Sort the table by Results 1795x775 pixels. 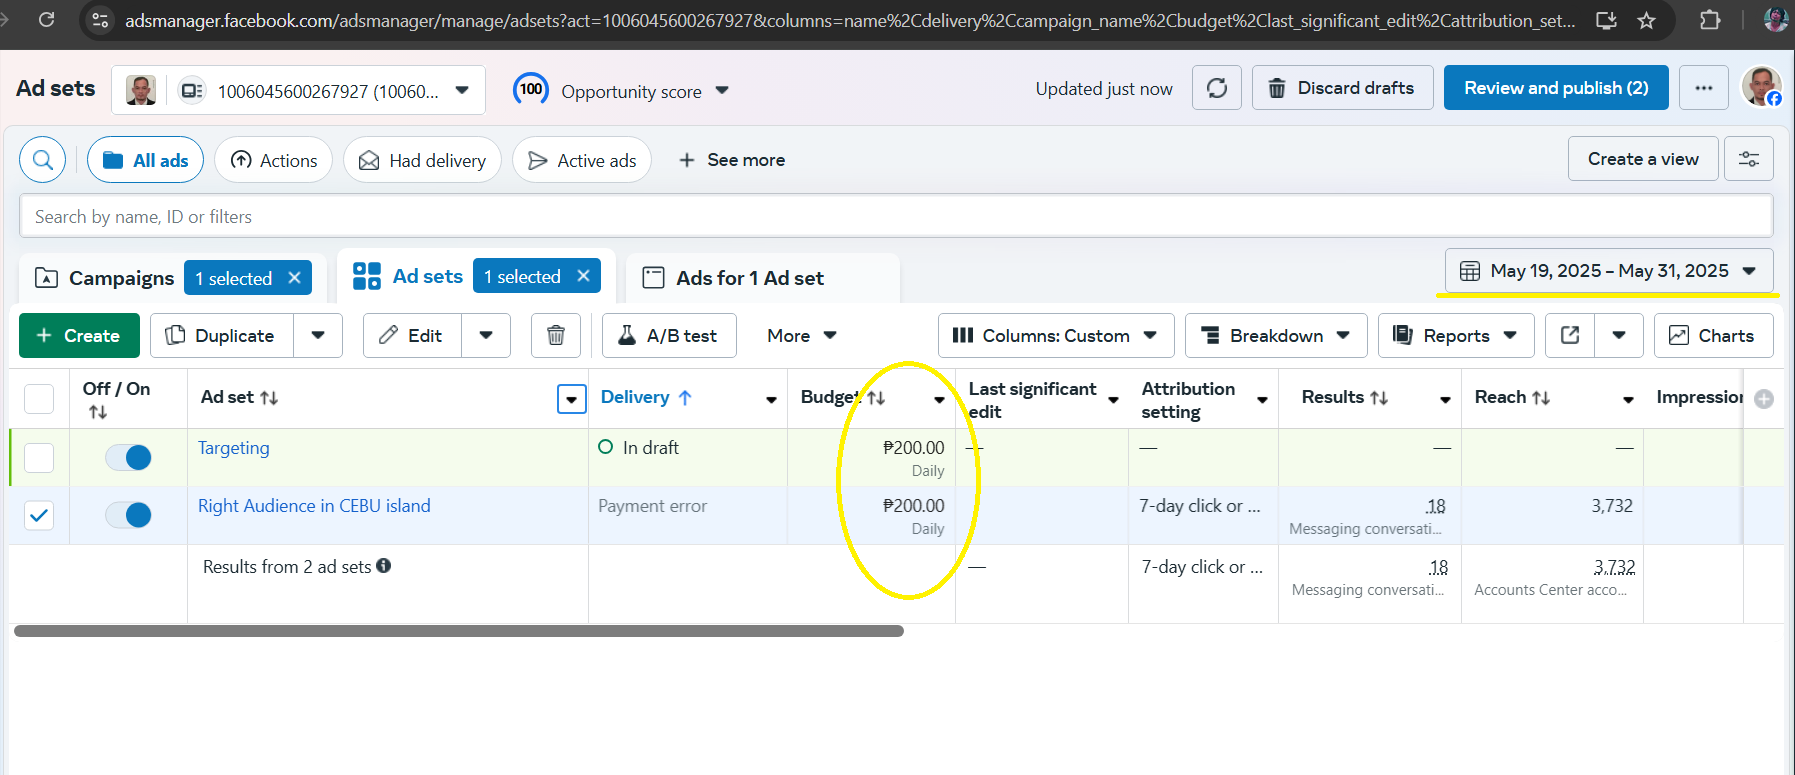coord(1379,398)
